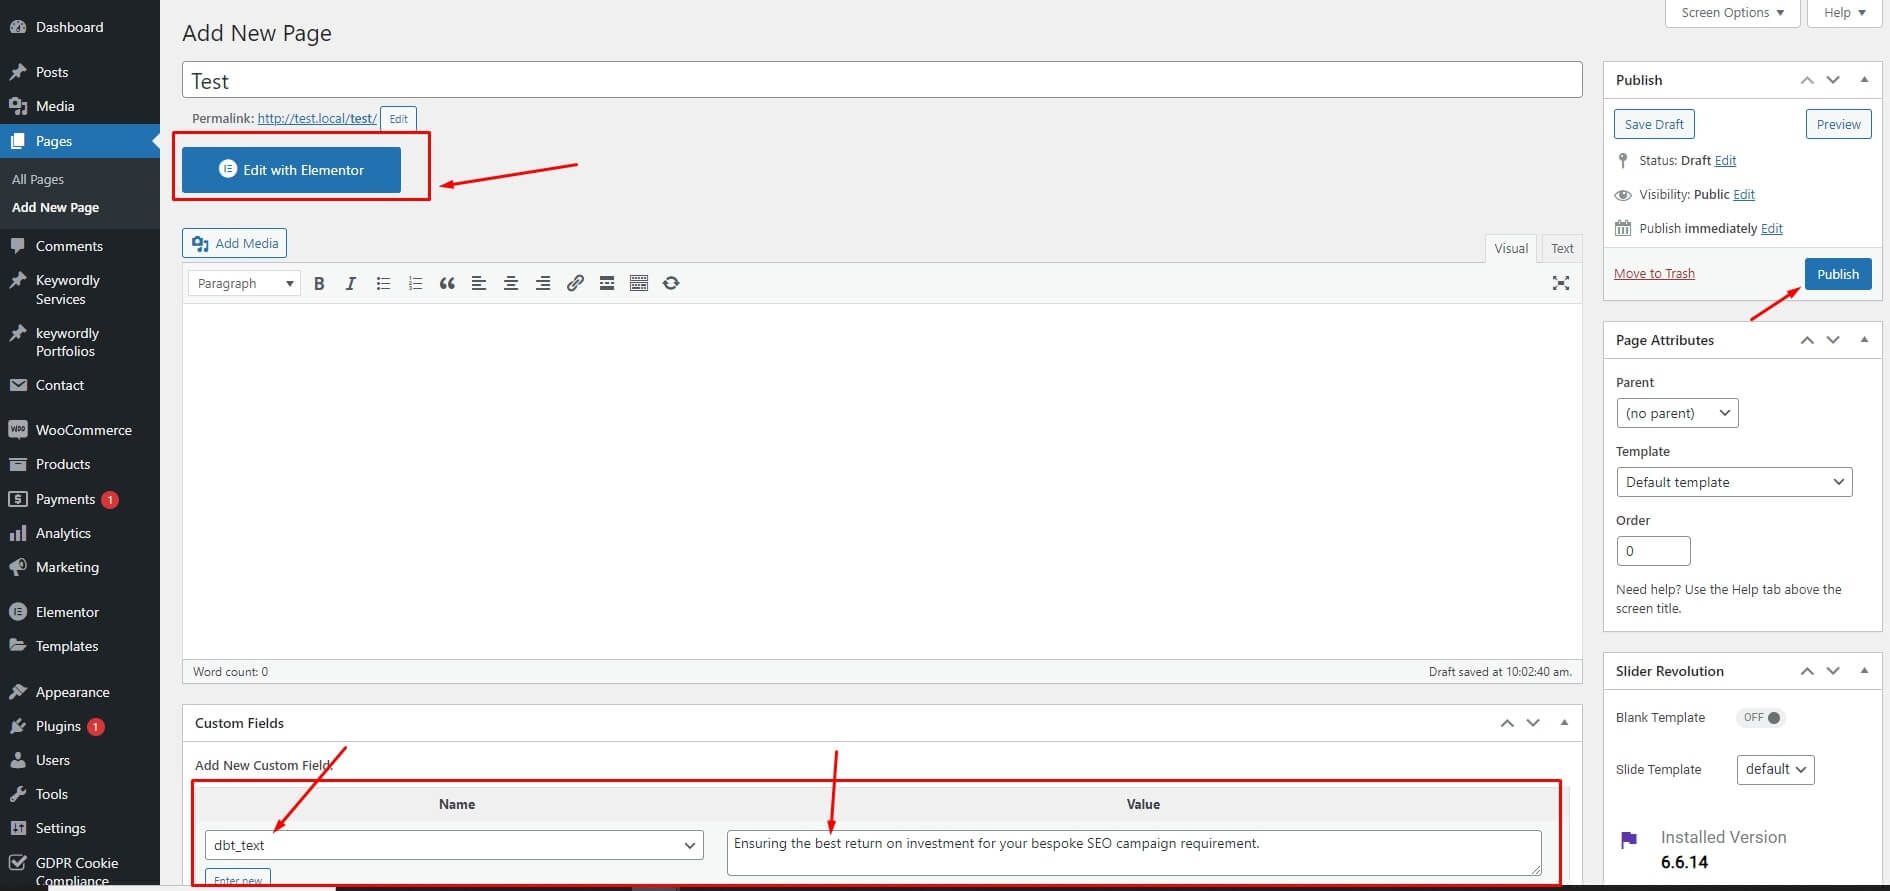This screenshot has width=1890, height=891.
Task: Apply italic formatting in the editor toolbar
Action: [351, 284]
